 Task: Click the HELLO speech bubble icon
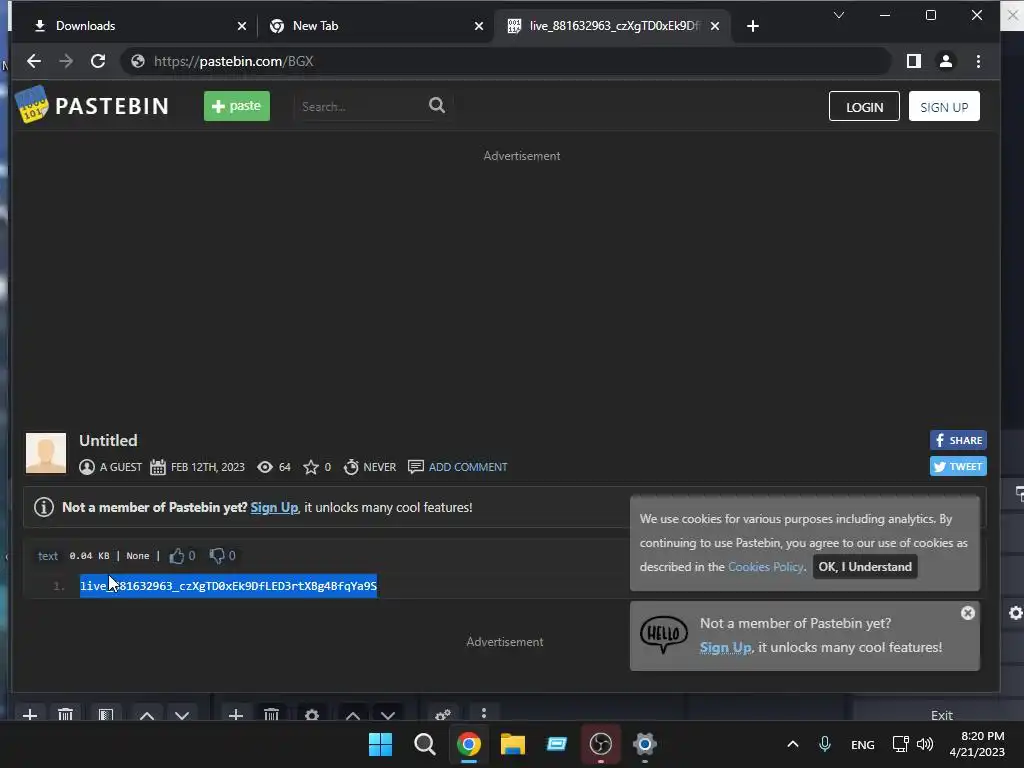click(664, 634)
